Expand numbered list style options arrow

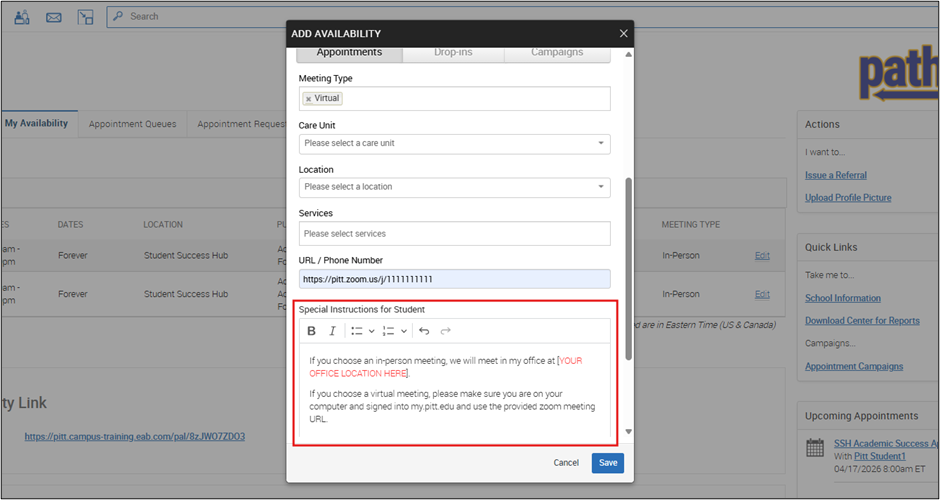pyautogui.click(x=403, y=331)
